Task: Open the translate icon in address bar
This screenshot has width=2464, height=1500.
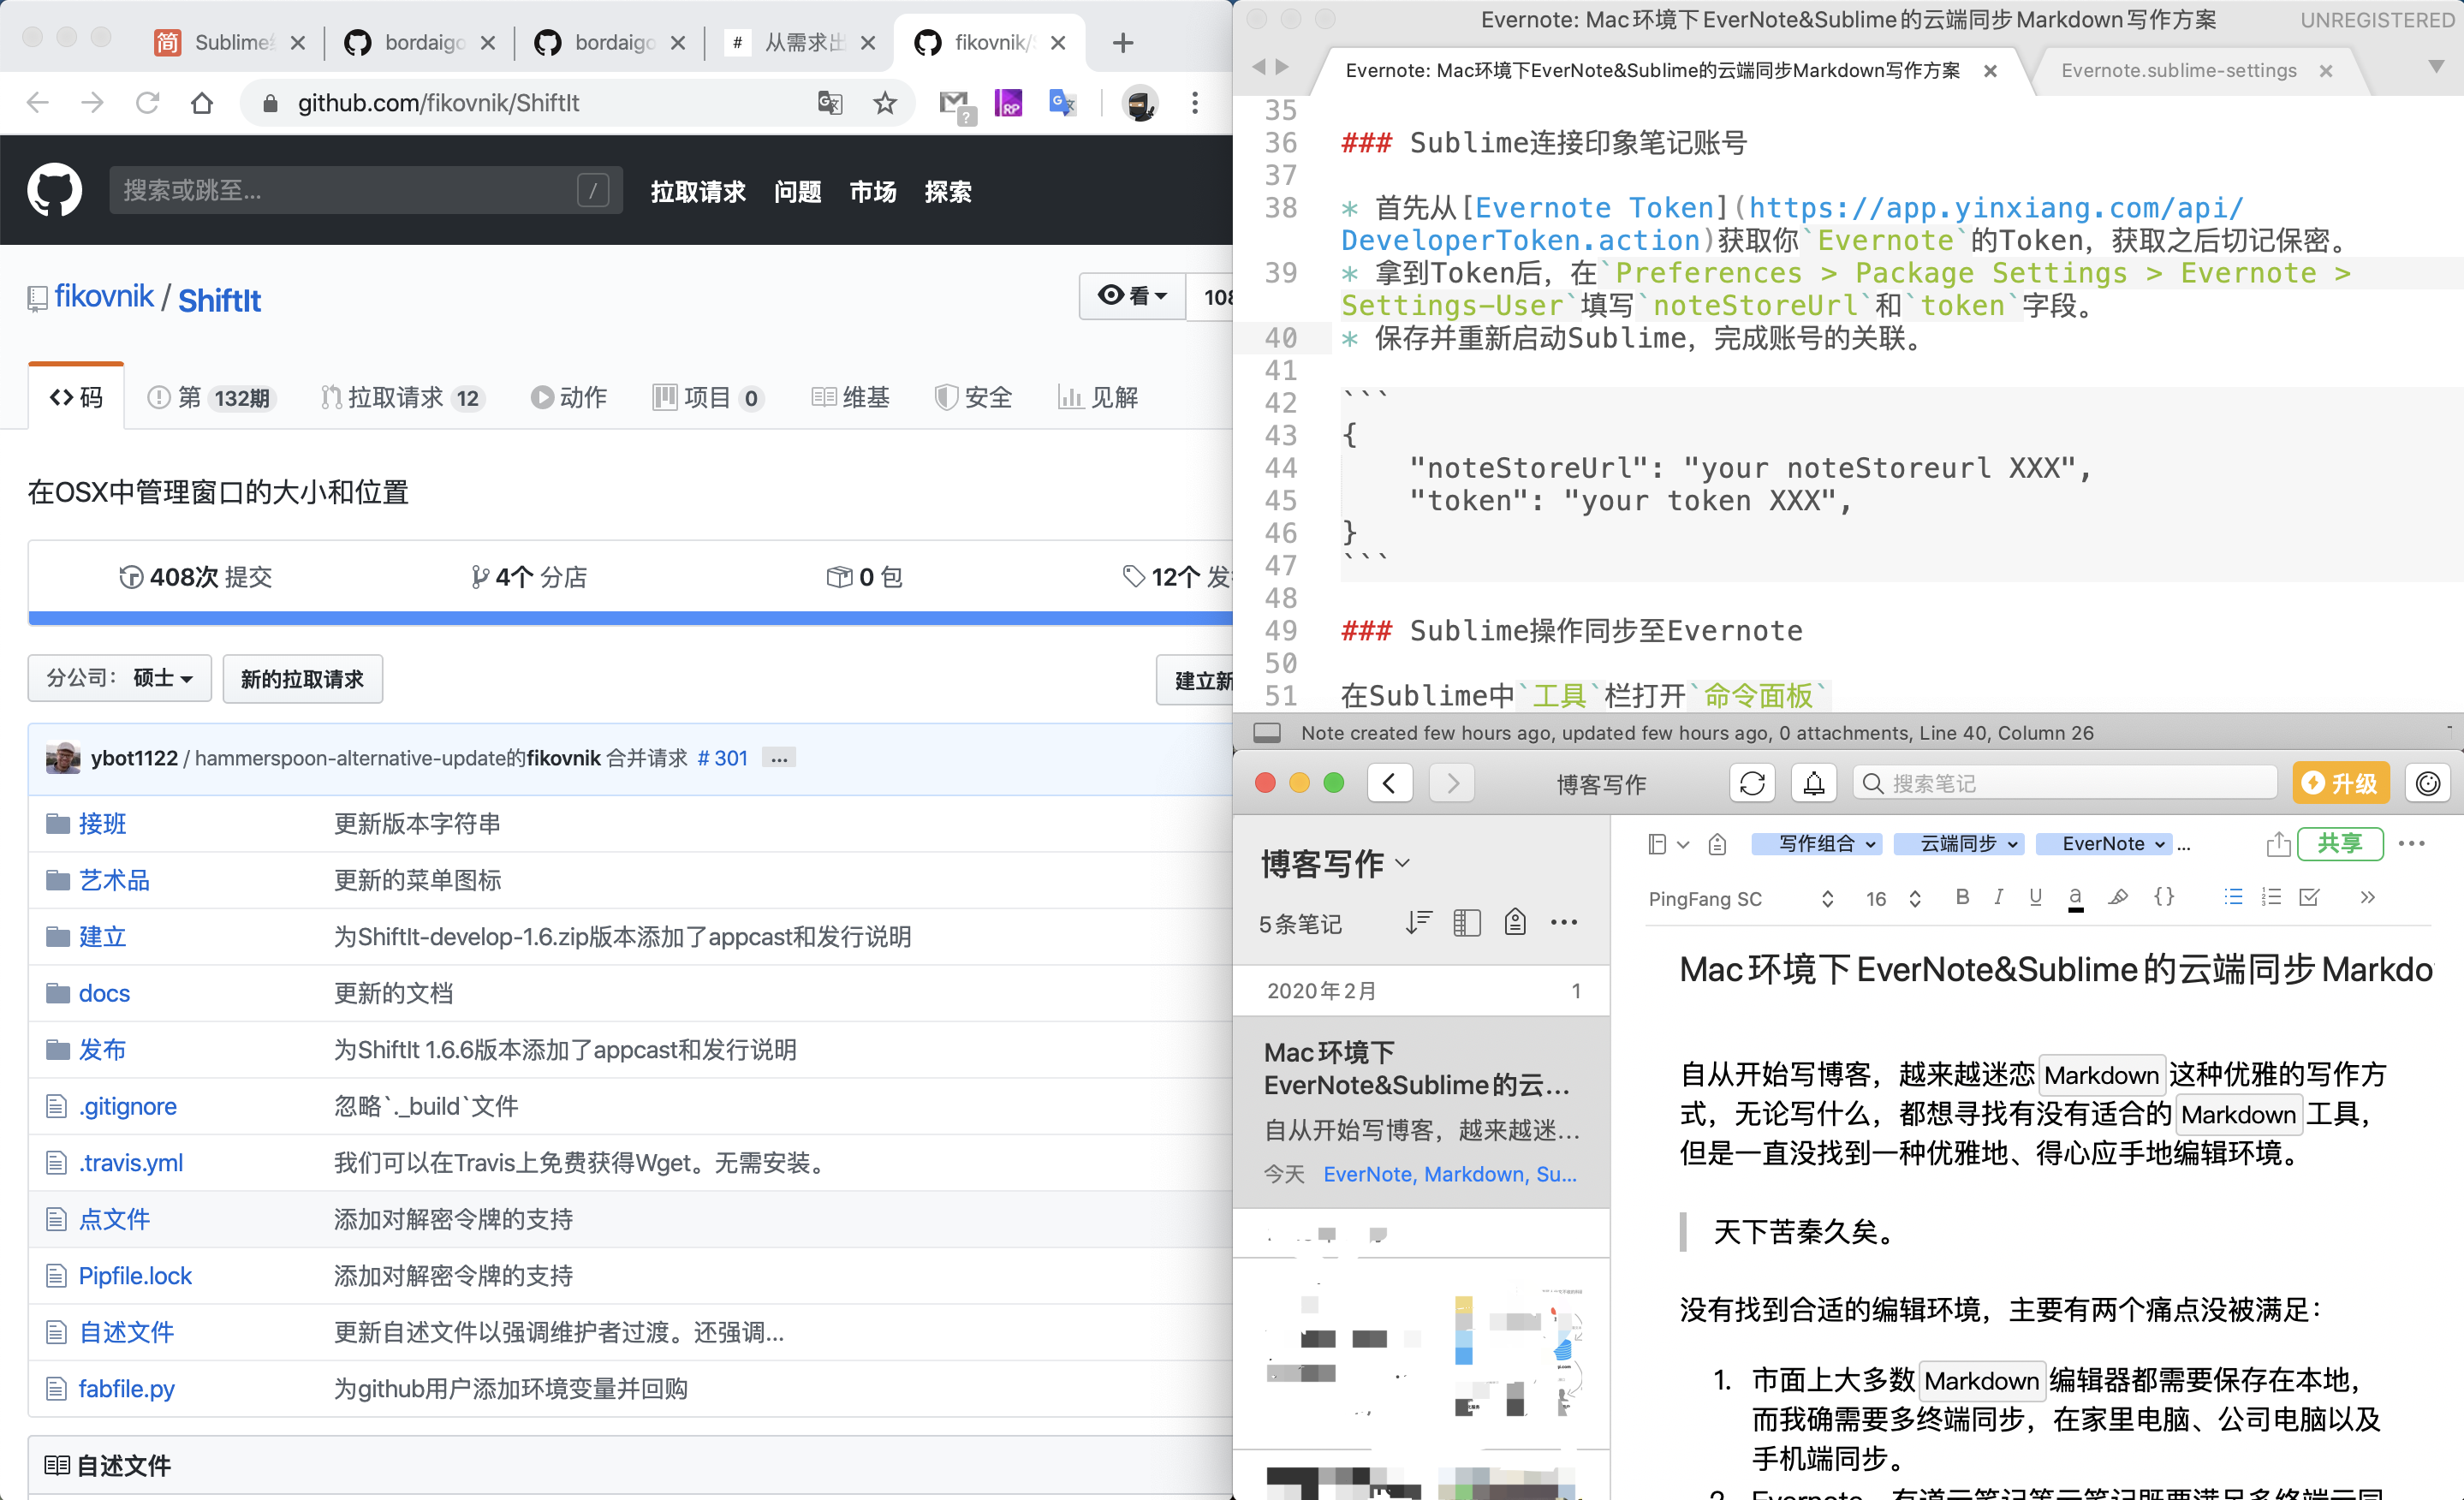Action: (830, 102)
